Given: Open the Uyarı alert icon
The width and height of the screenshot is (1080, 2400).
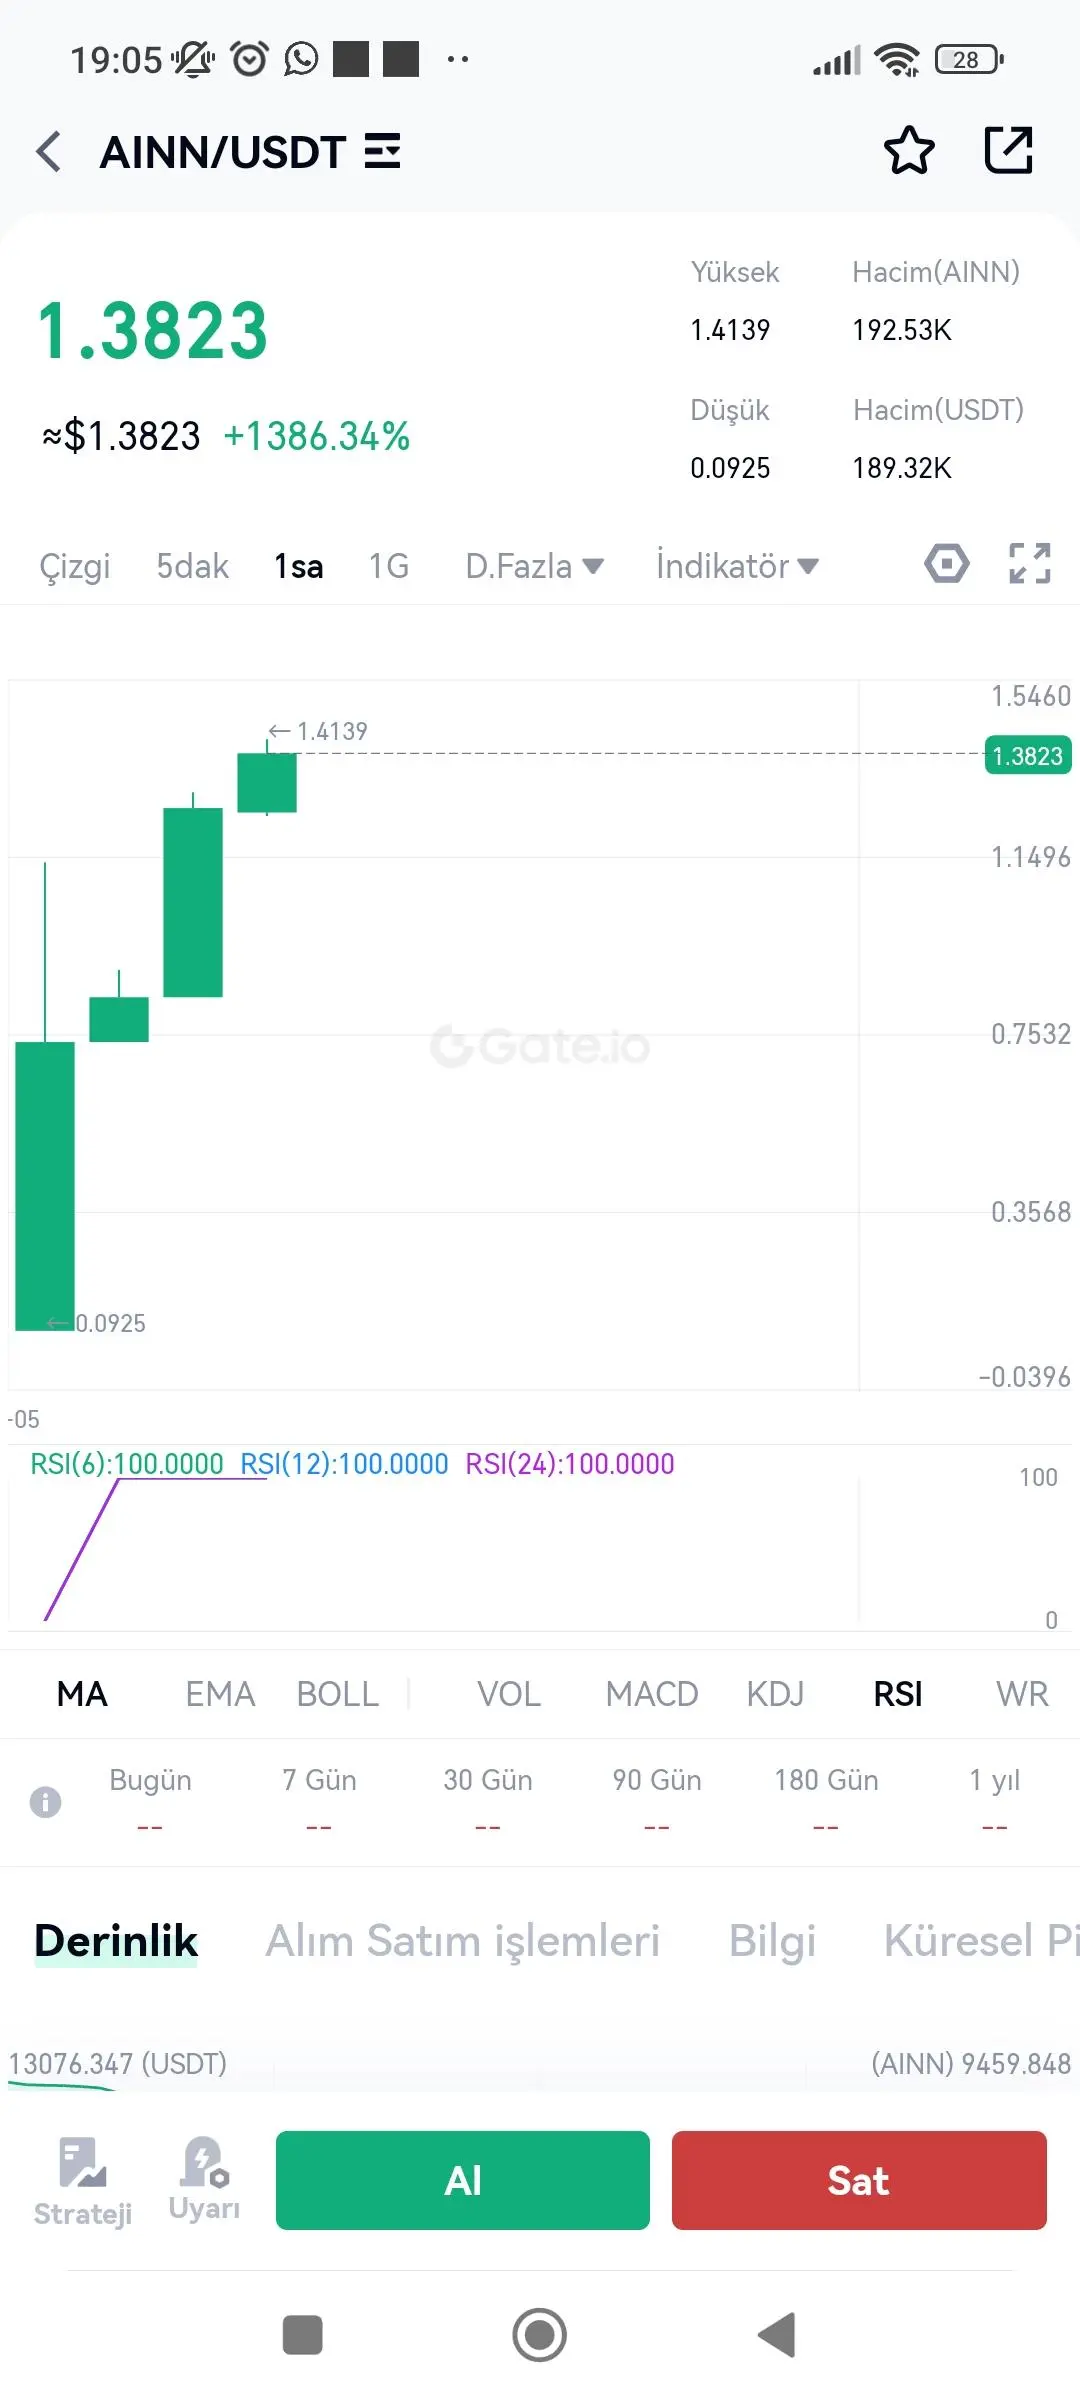Looking at the screenshot, I should [204, 2180].
